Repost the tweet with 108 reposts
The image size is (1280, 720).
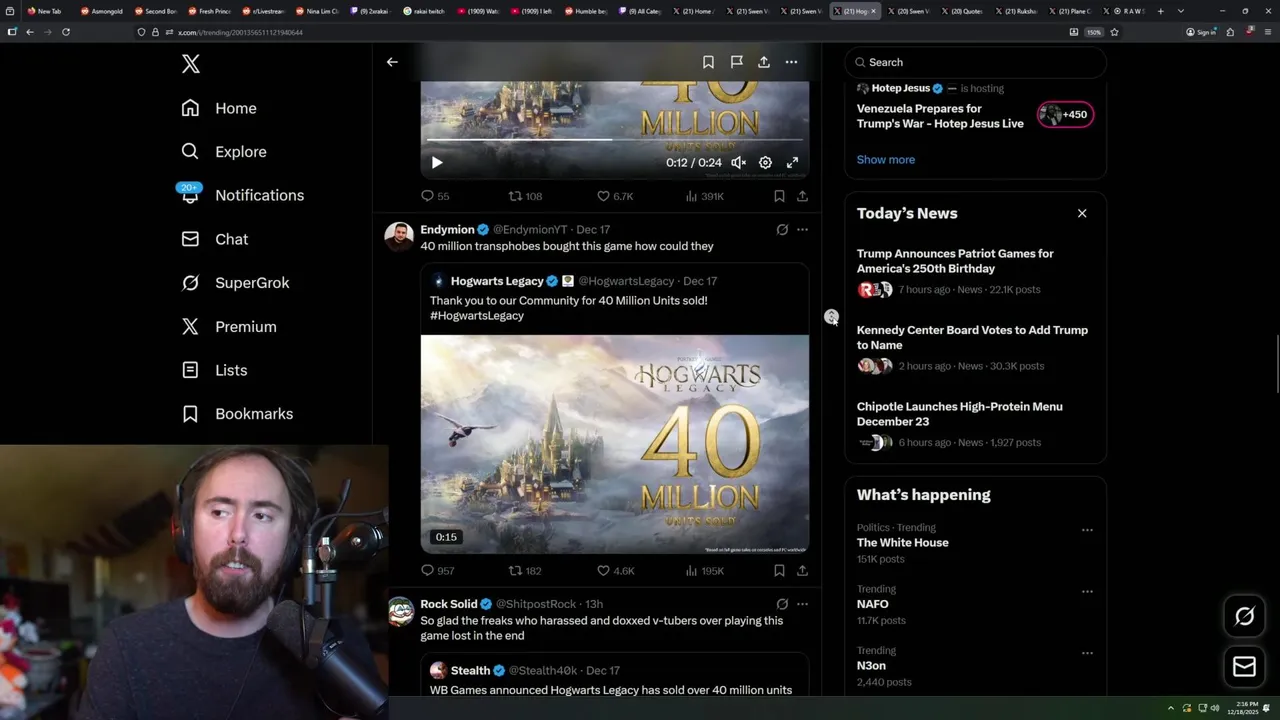[525, 196]
